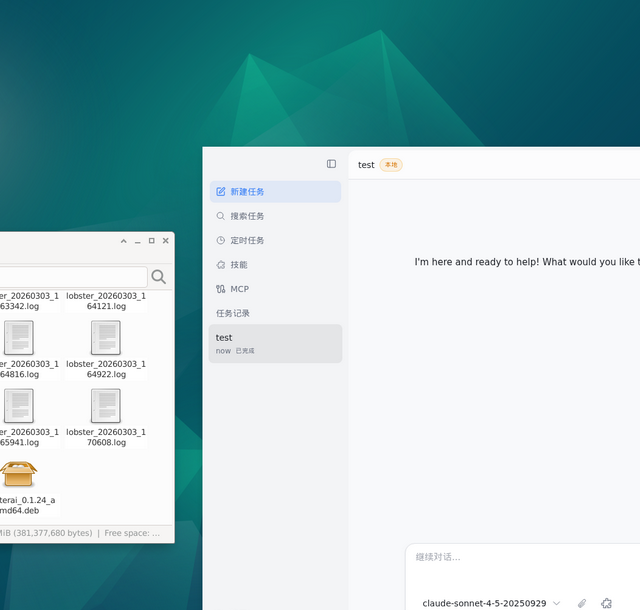Click the document icon above 64816.log
Screen dimensions: 640x610
point(19,338)
